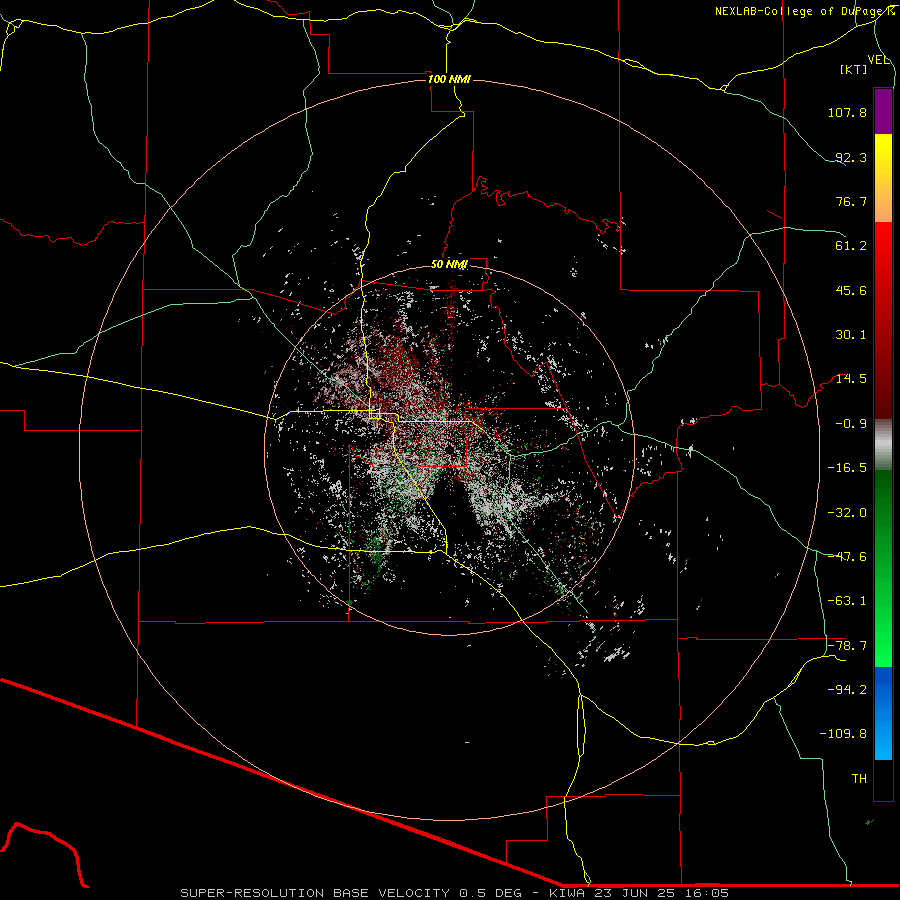Viewport: 900px width, 900px height.
Task: Click the TH legend label
Action: point(859,779)
